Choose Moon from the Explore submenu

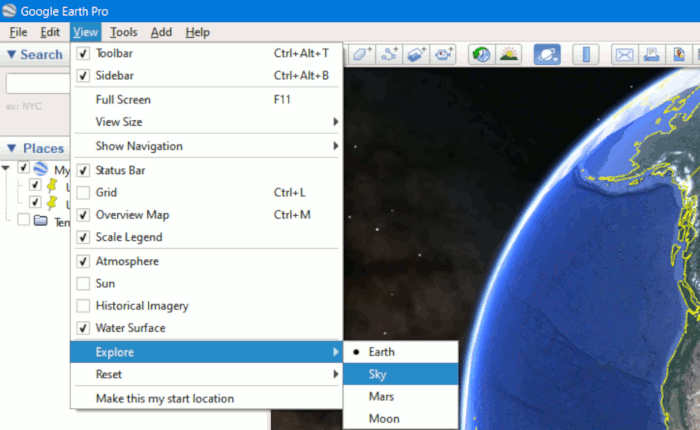click(x=400, y=419)
